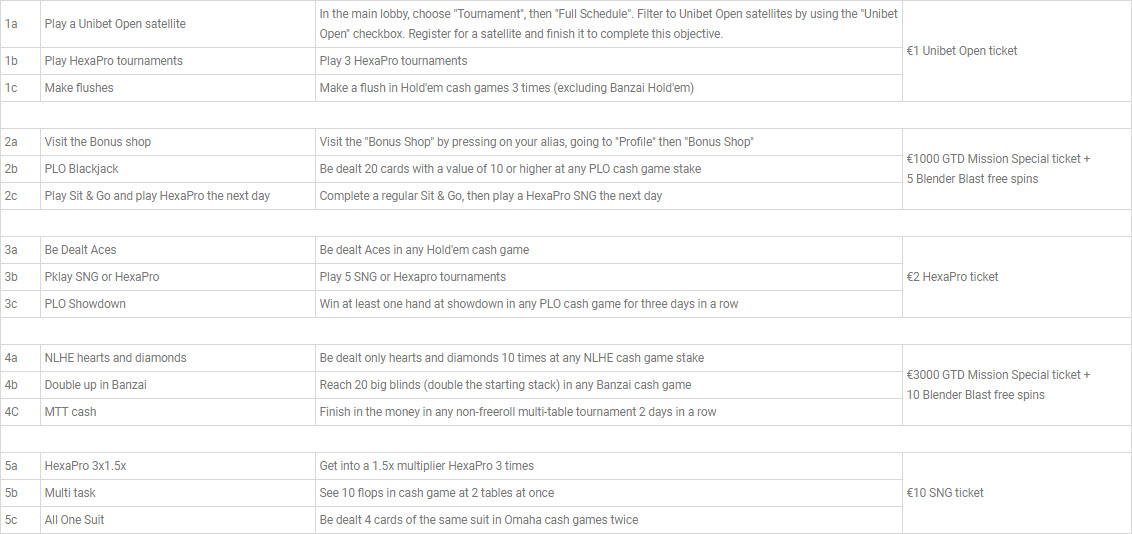Select the "MTT cash" mission name
This screenshot has width=1132, height=534.
(x=71, y=412)
